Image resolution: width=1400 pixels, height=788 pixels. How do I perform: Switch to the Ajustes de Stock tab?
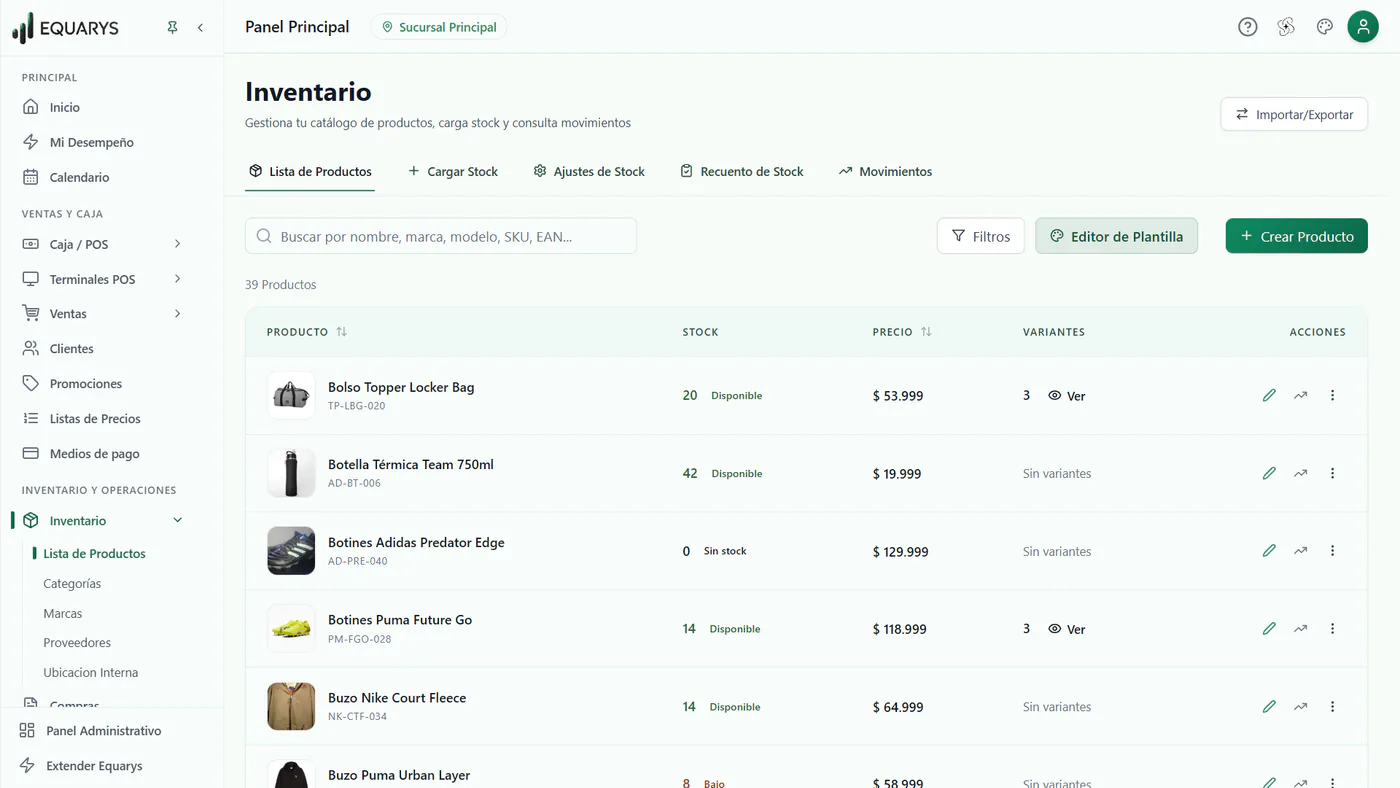pos(589,171)
